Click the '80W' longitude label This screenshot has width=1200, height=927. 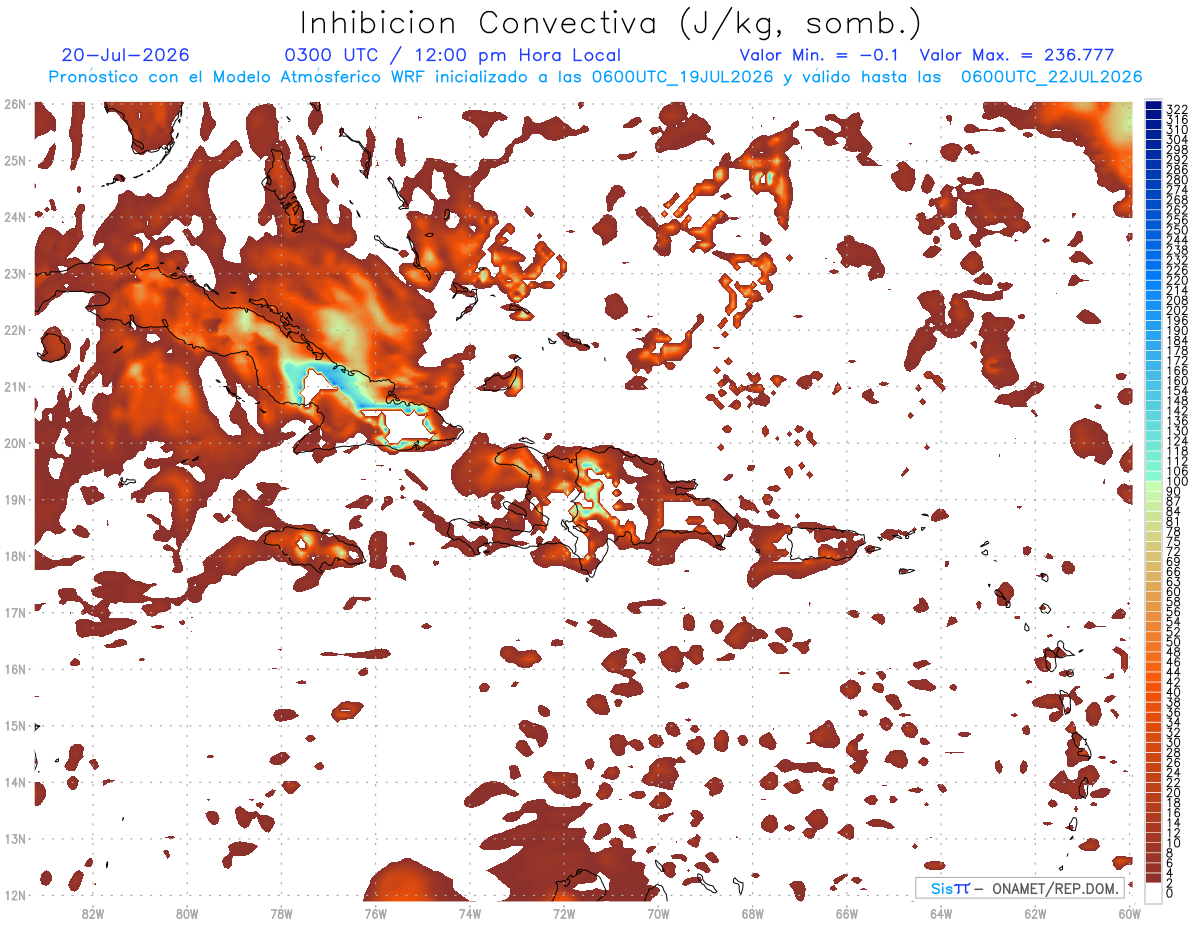click(x=187, y=913)
